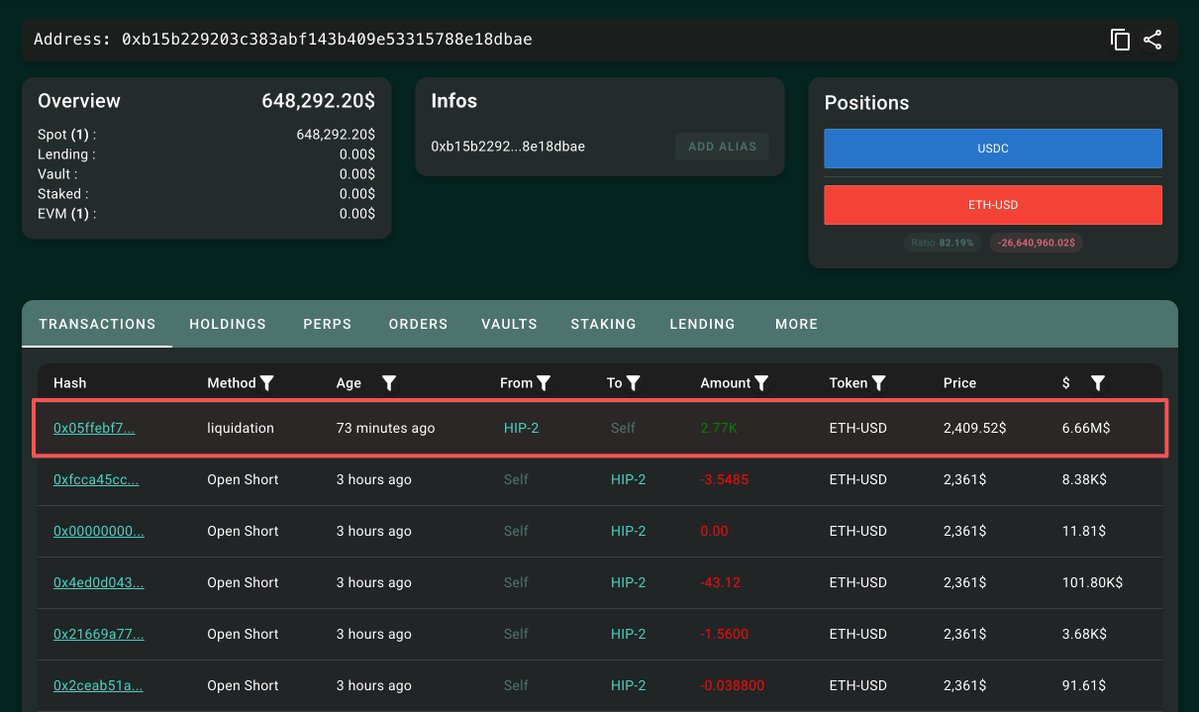Image resolution: width=1199 pixels, height=712 pixels.
Task: Select the 2,409.52$ price cell
Action: tap(975, 428)
